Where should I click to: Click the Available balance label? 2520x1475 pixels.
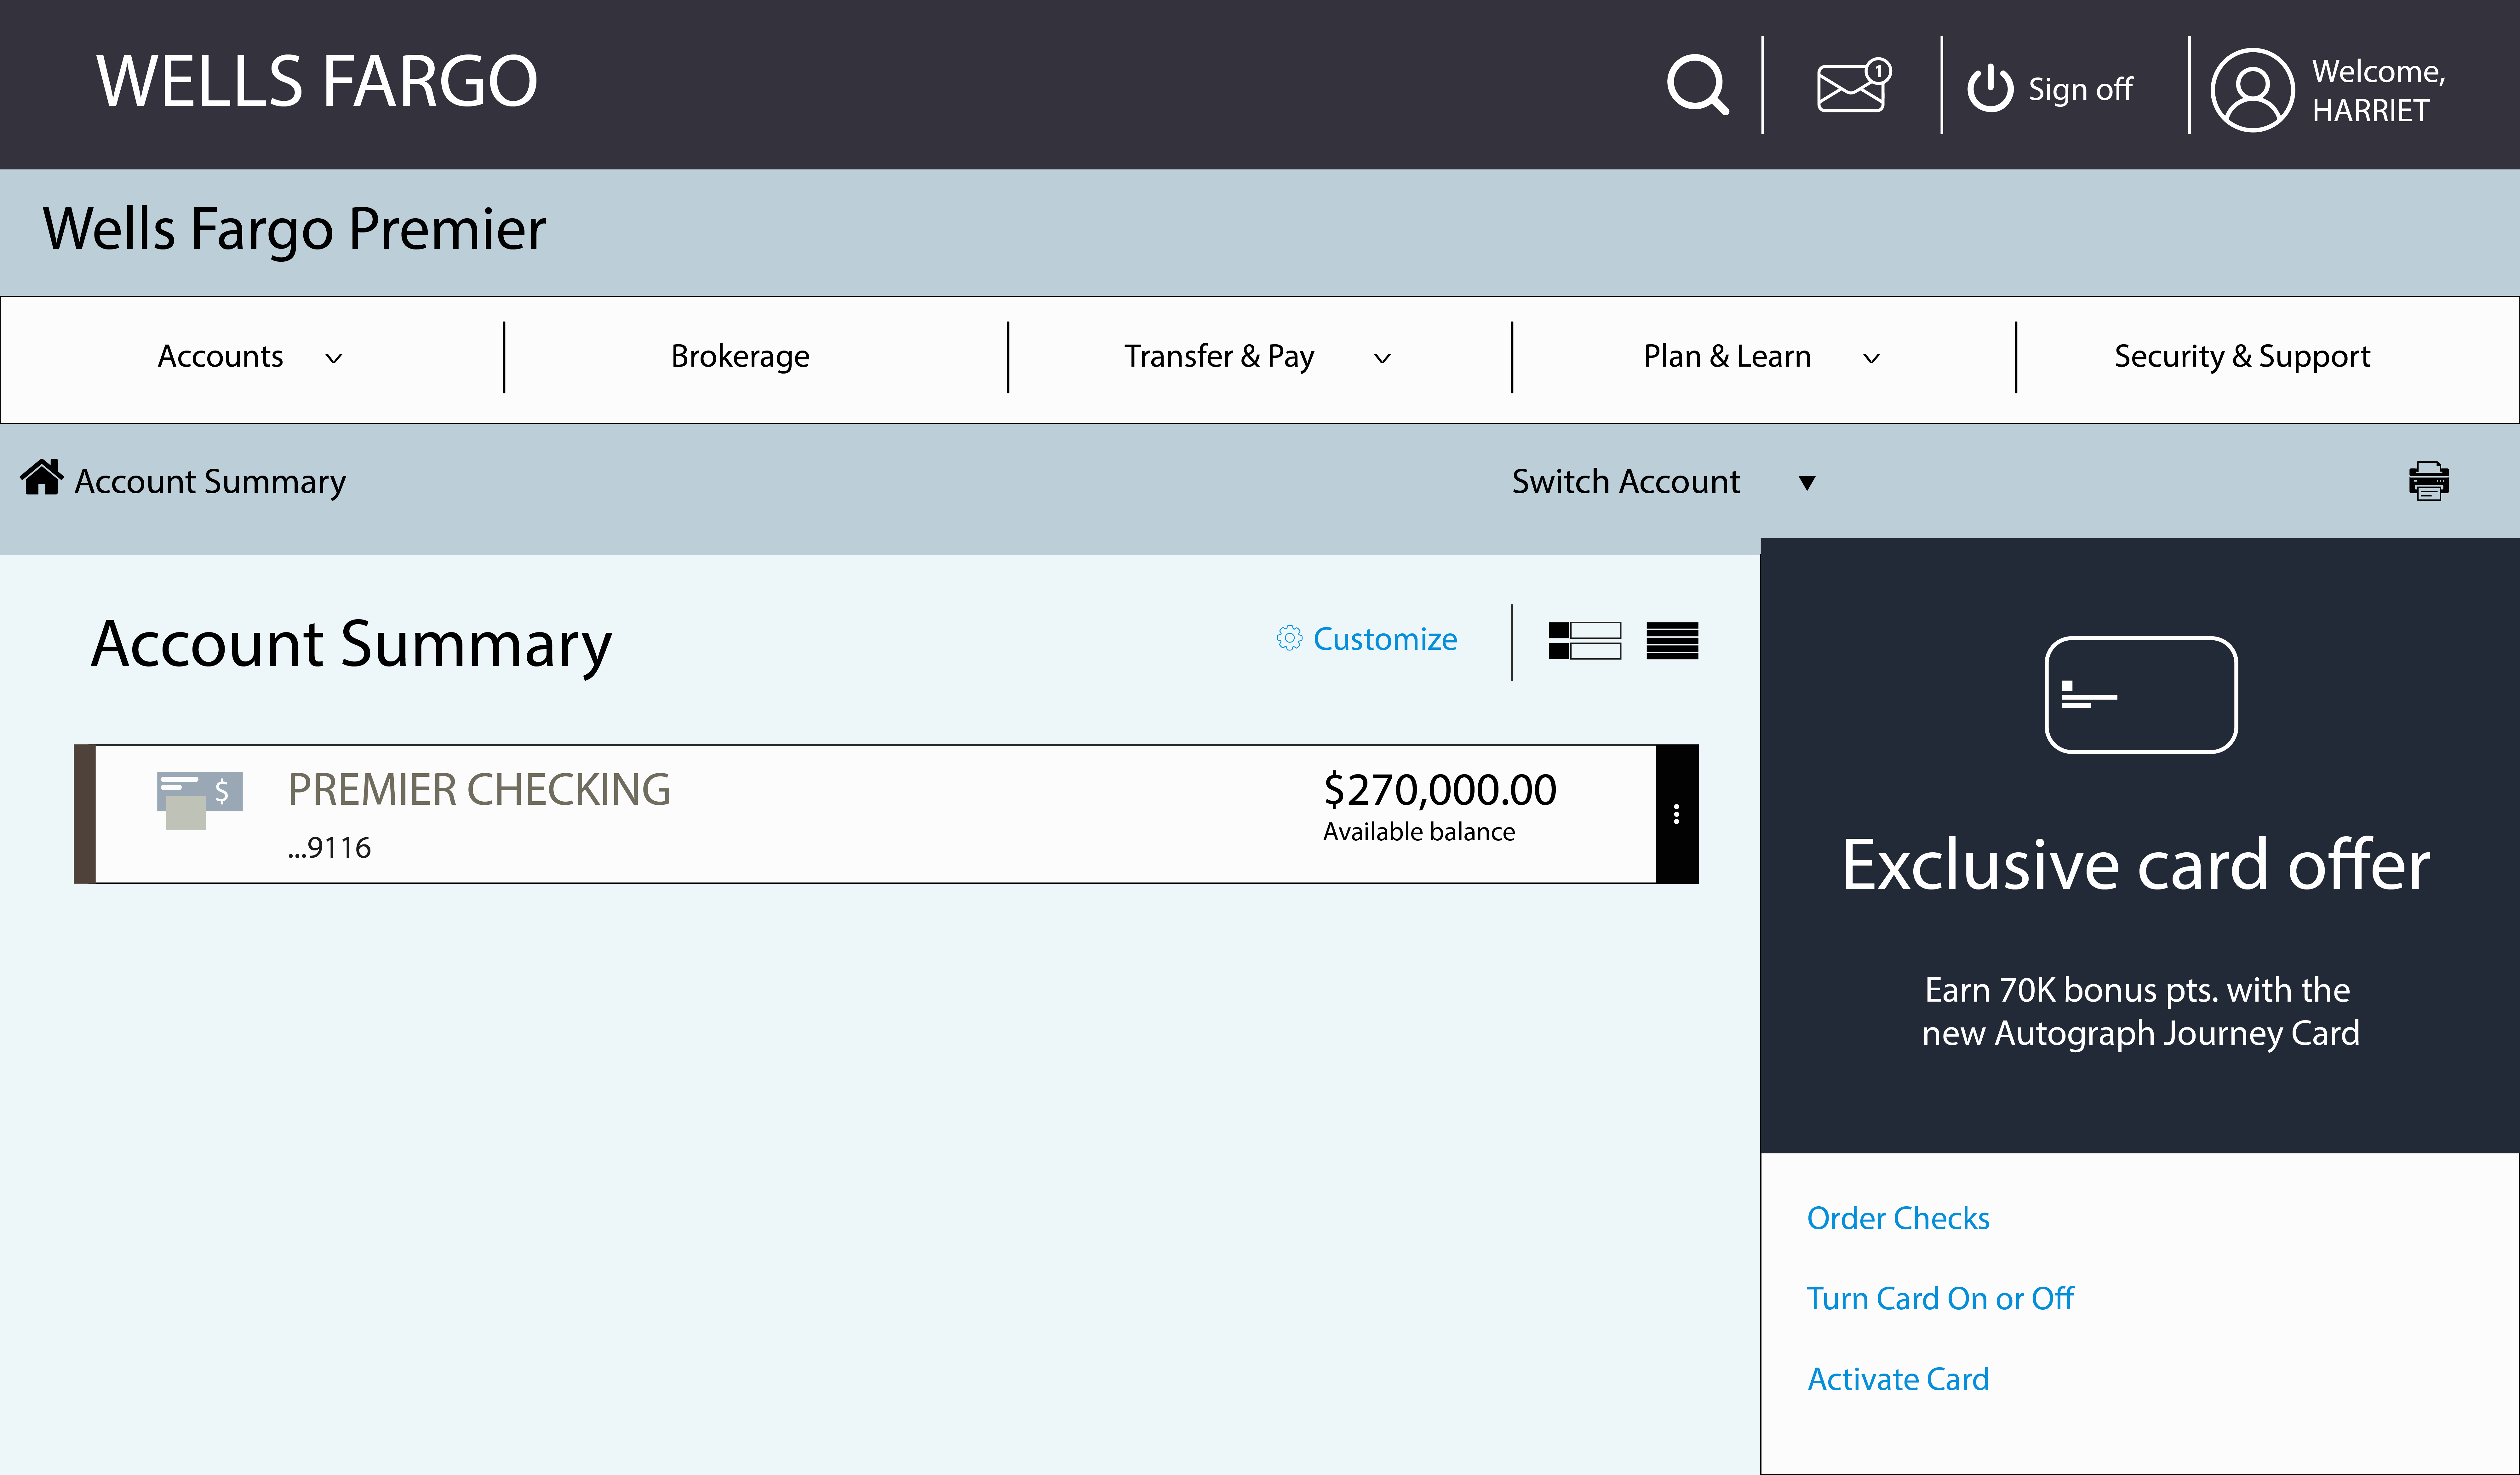click(x=1419, y=832)
